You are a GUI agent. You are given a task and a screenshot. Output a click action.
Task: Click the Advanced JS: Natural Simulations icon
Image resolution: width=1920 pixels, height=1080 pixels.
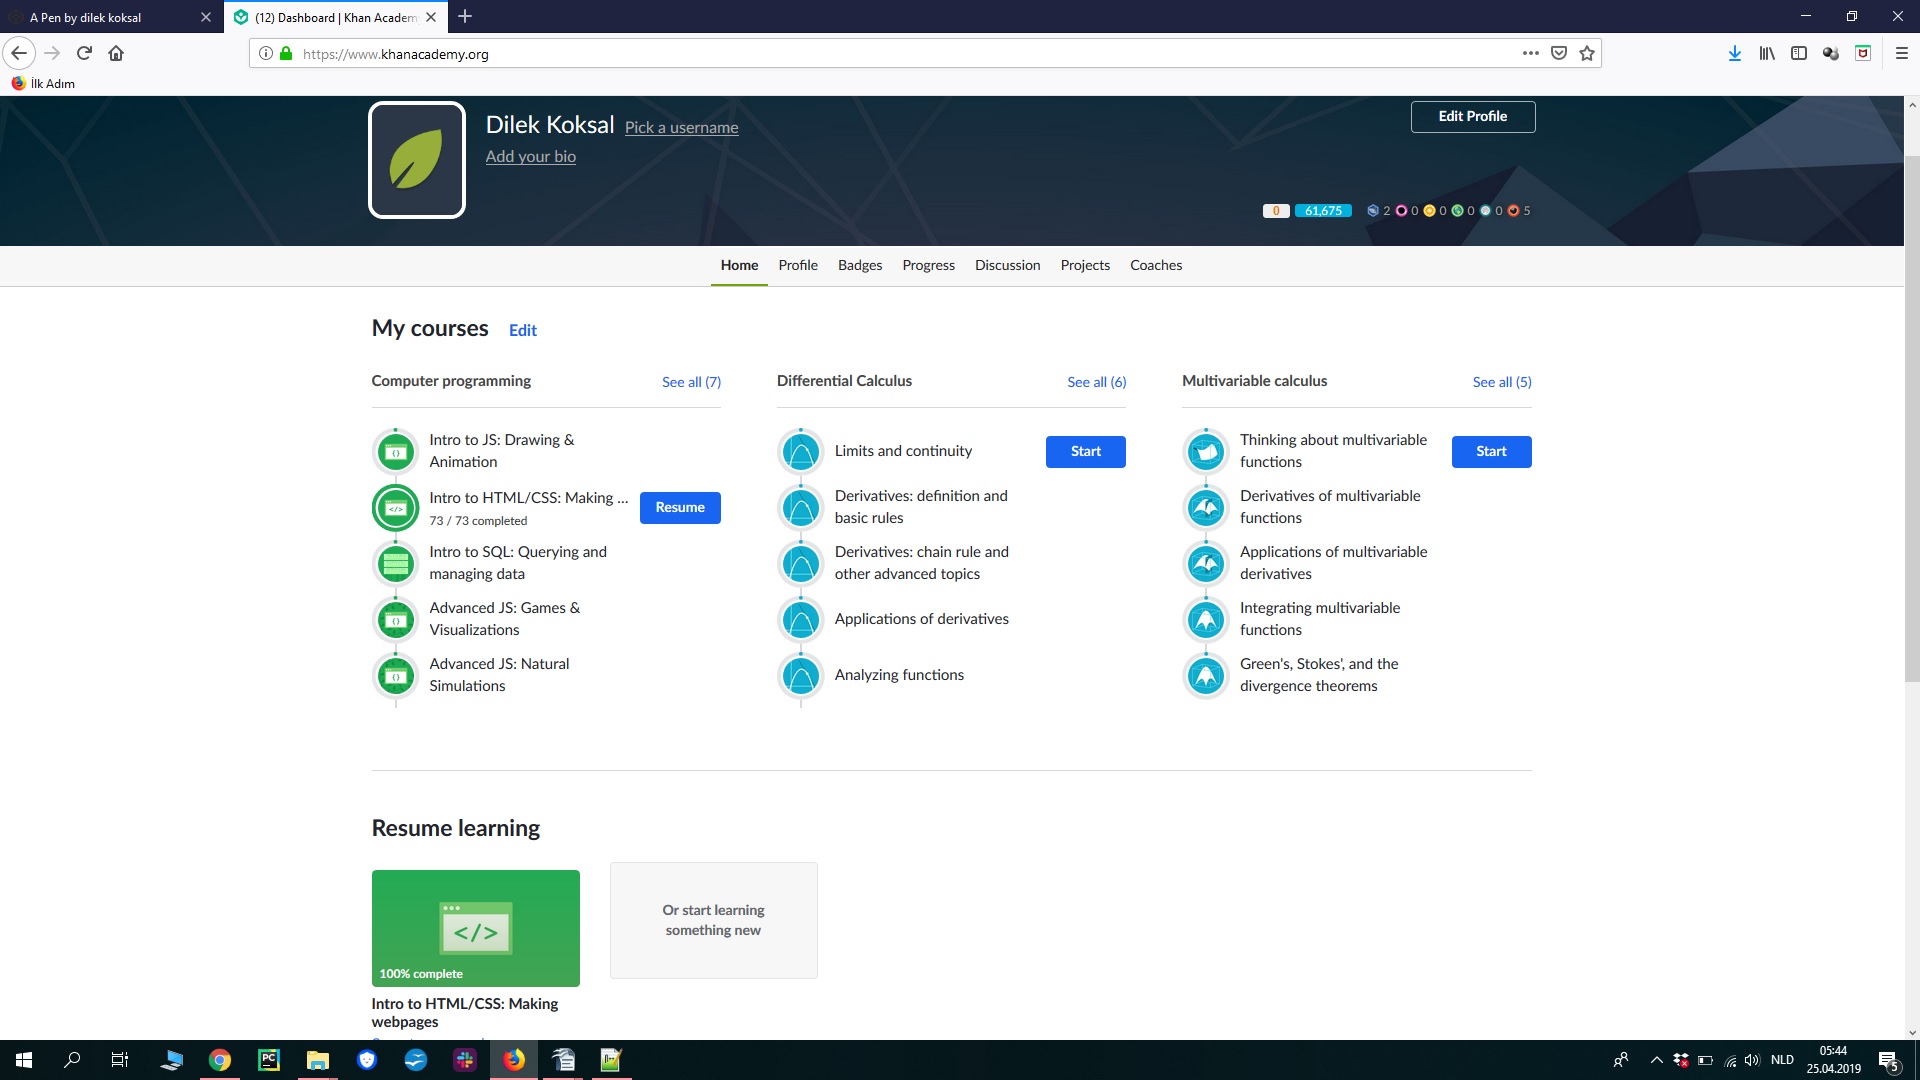pyautogui.click(x=396, y=676)
